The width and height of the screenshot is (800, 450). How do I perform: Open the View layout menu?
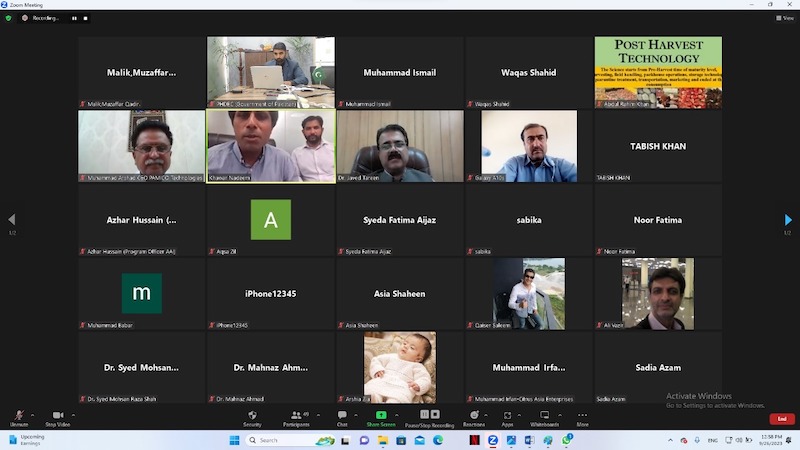[x=785, y=18]
